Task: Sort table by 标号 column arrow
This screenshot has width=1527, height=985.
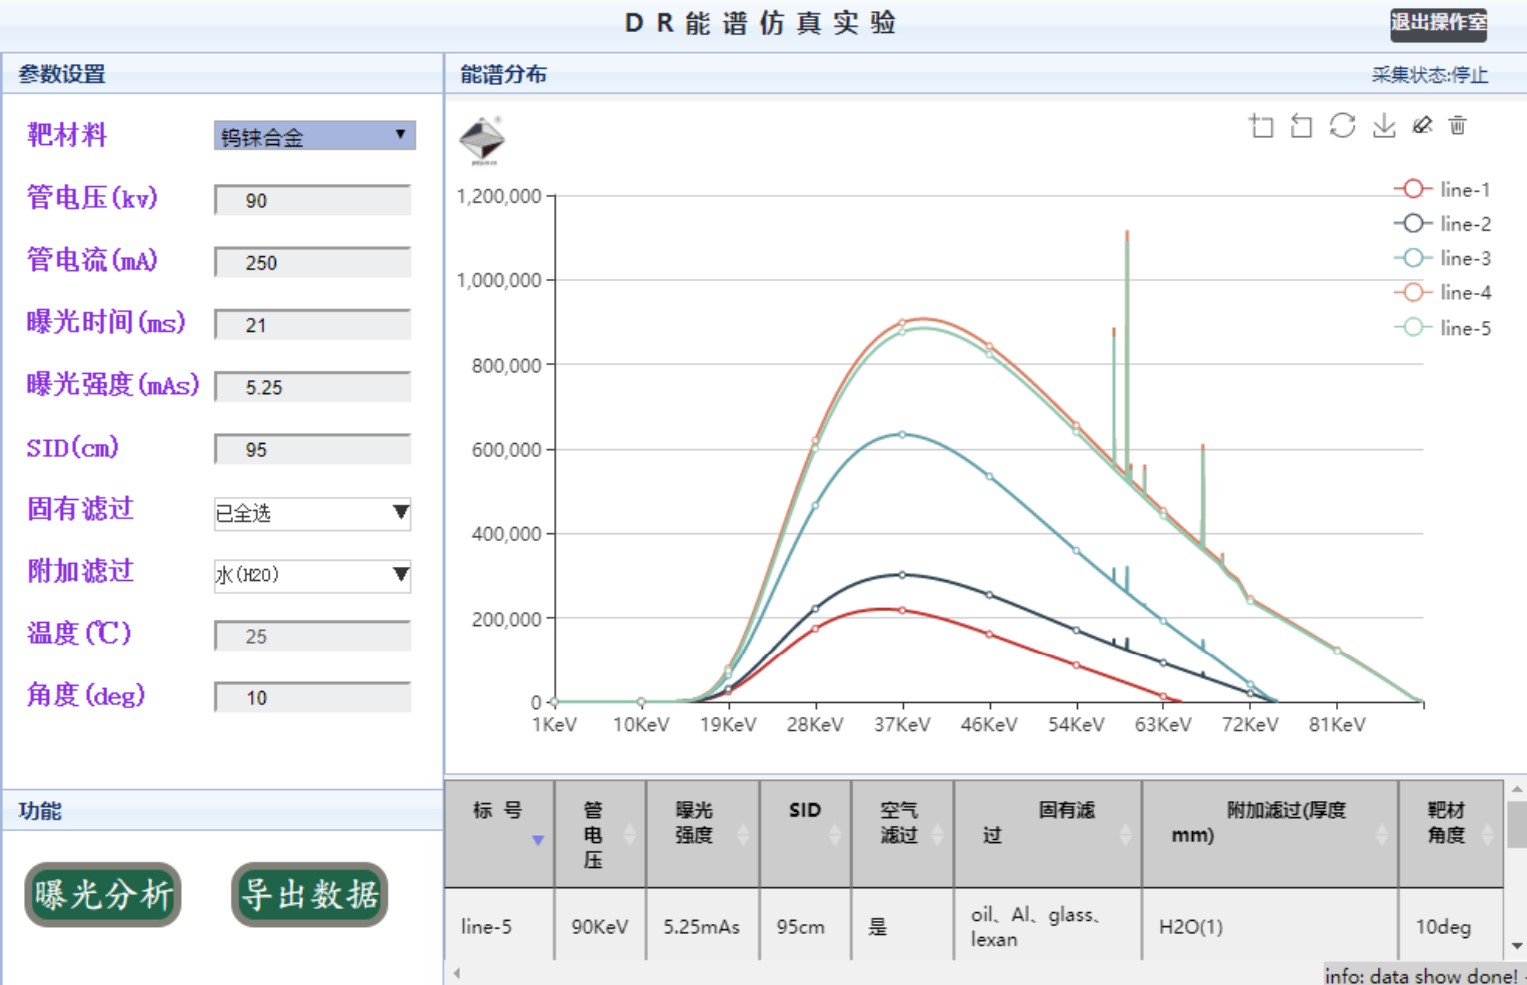Action: (538, 840)
